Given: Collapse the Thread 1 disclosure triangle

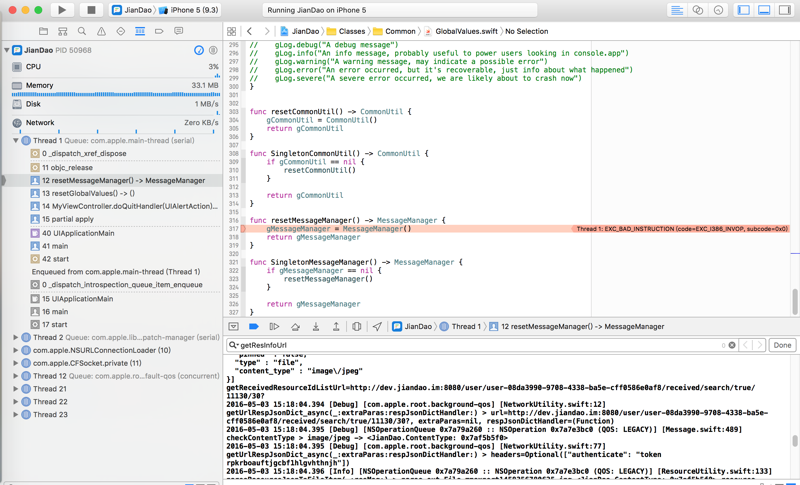Looking at the screenshot, I should click(16, 141).
